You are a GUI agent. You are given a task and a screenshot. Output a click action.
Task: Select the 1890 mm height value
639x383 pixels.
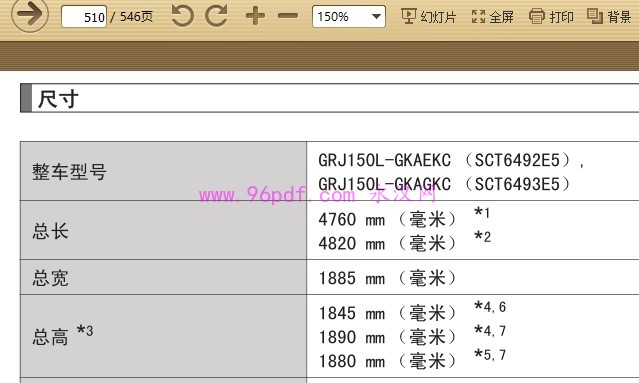point(387,337)
